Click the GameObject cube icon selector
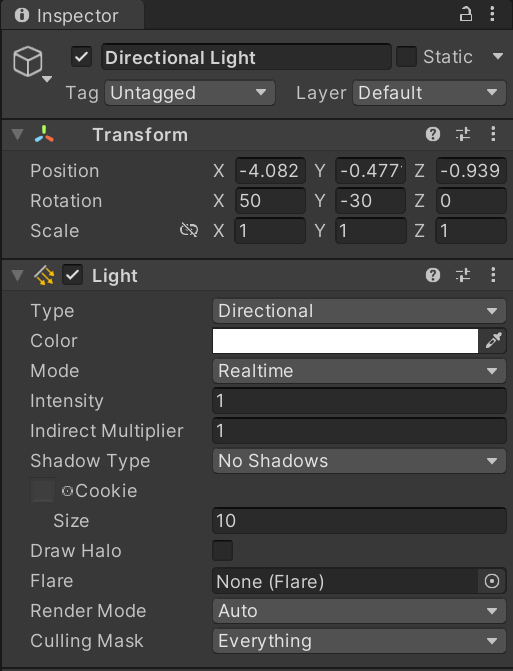Viewport: 513px width, 671px height. point(28,62)
